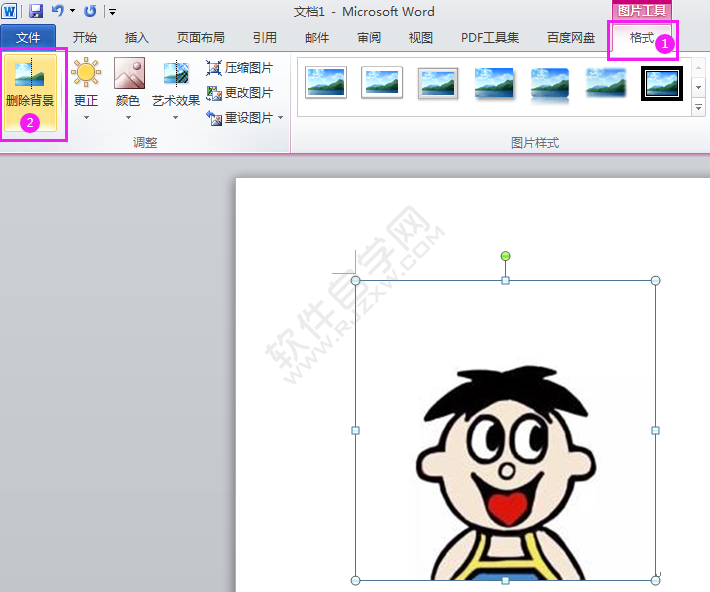The width and height of the screenshot is (710, 592).
Task: Apply the second picture style with white border
Action: pos(382,82)
